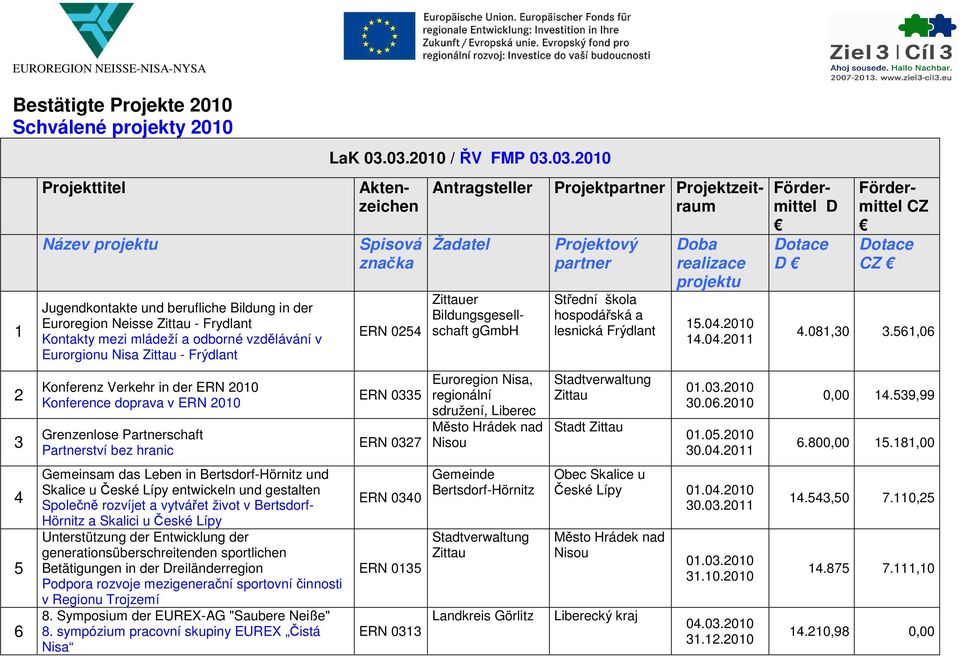Click end date '30.06.2010' in row 2

tap(719, 403)
